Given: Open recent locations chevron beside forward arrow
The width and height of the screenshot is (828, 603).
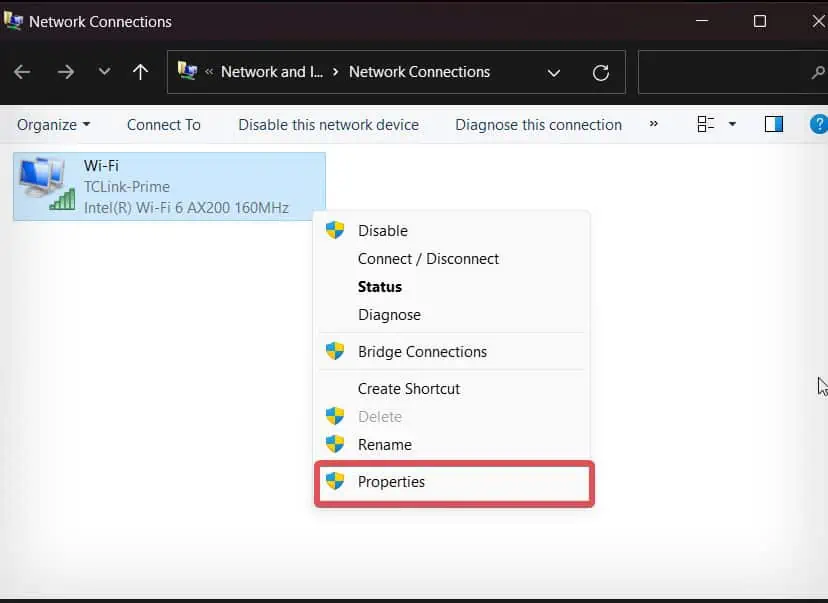Looking at the screenshot, I should 105,71.
